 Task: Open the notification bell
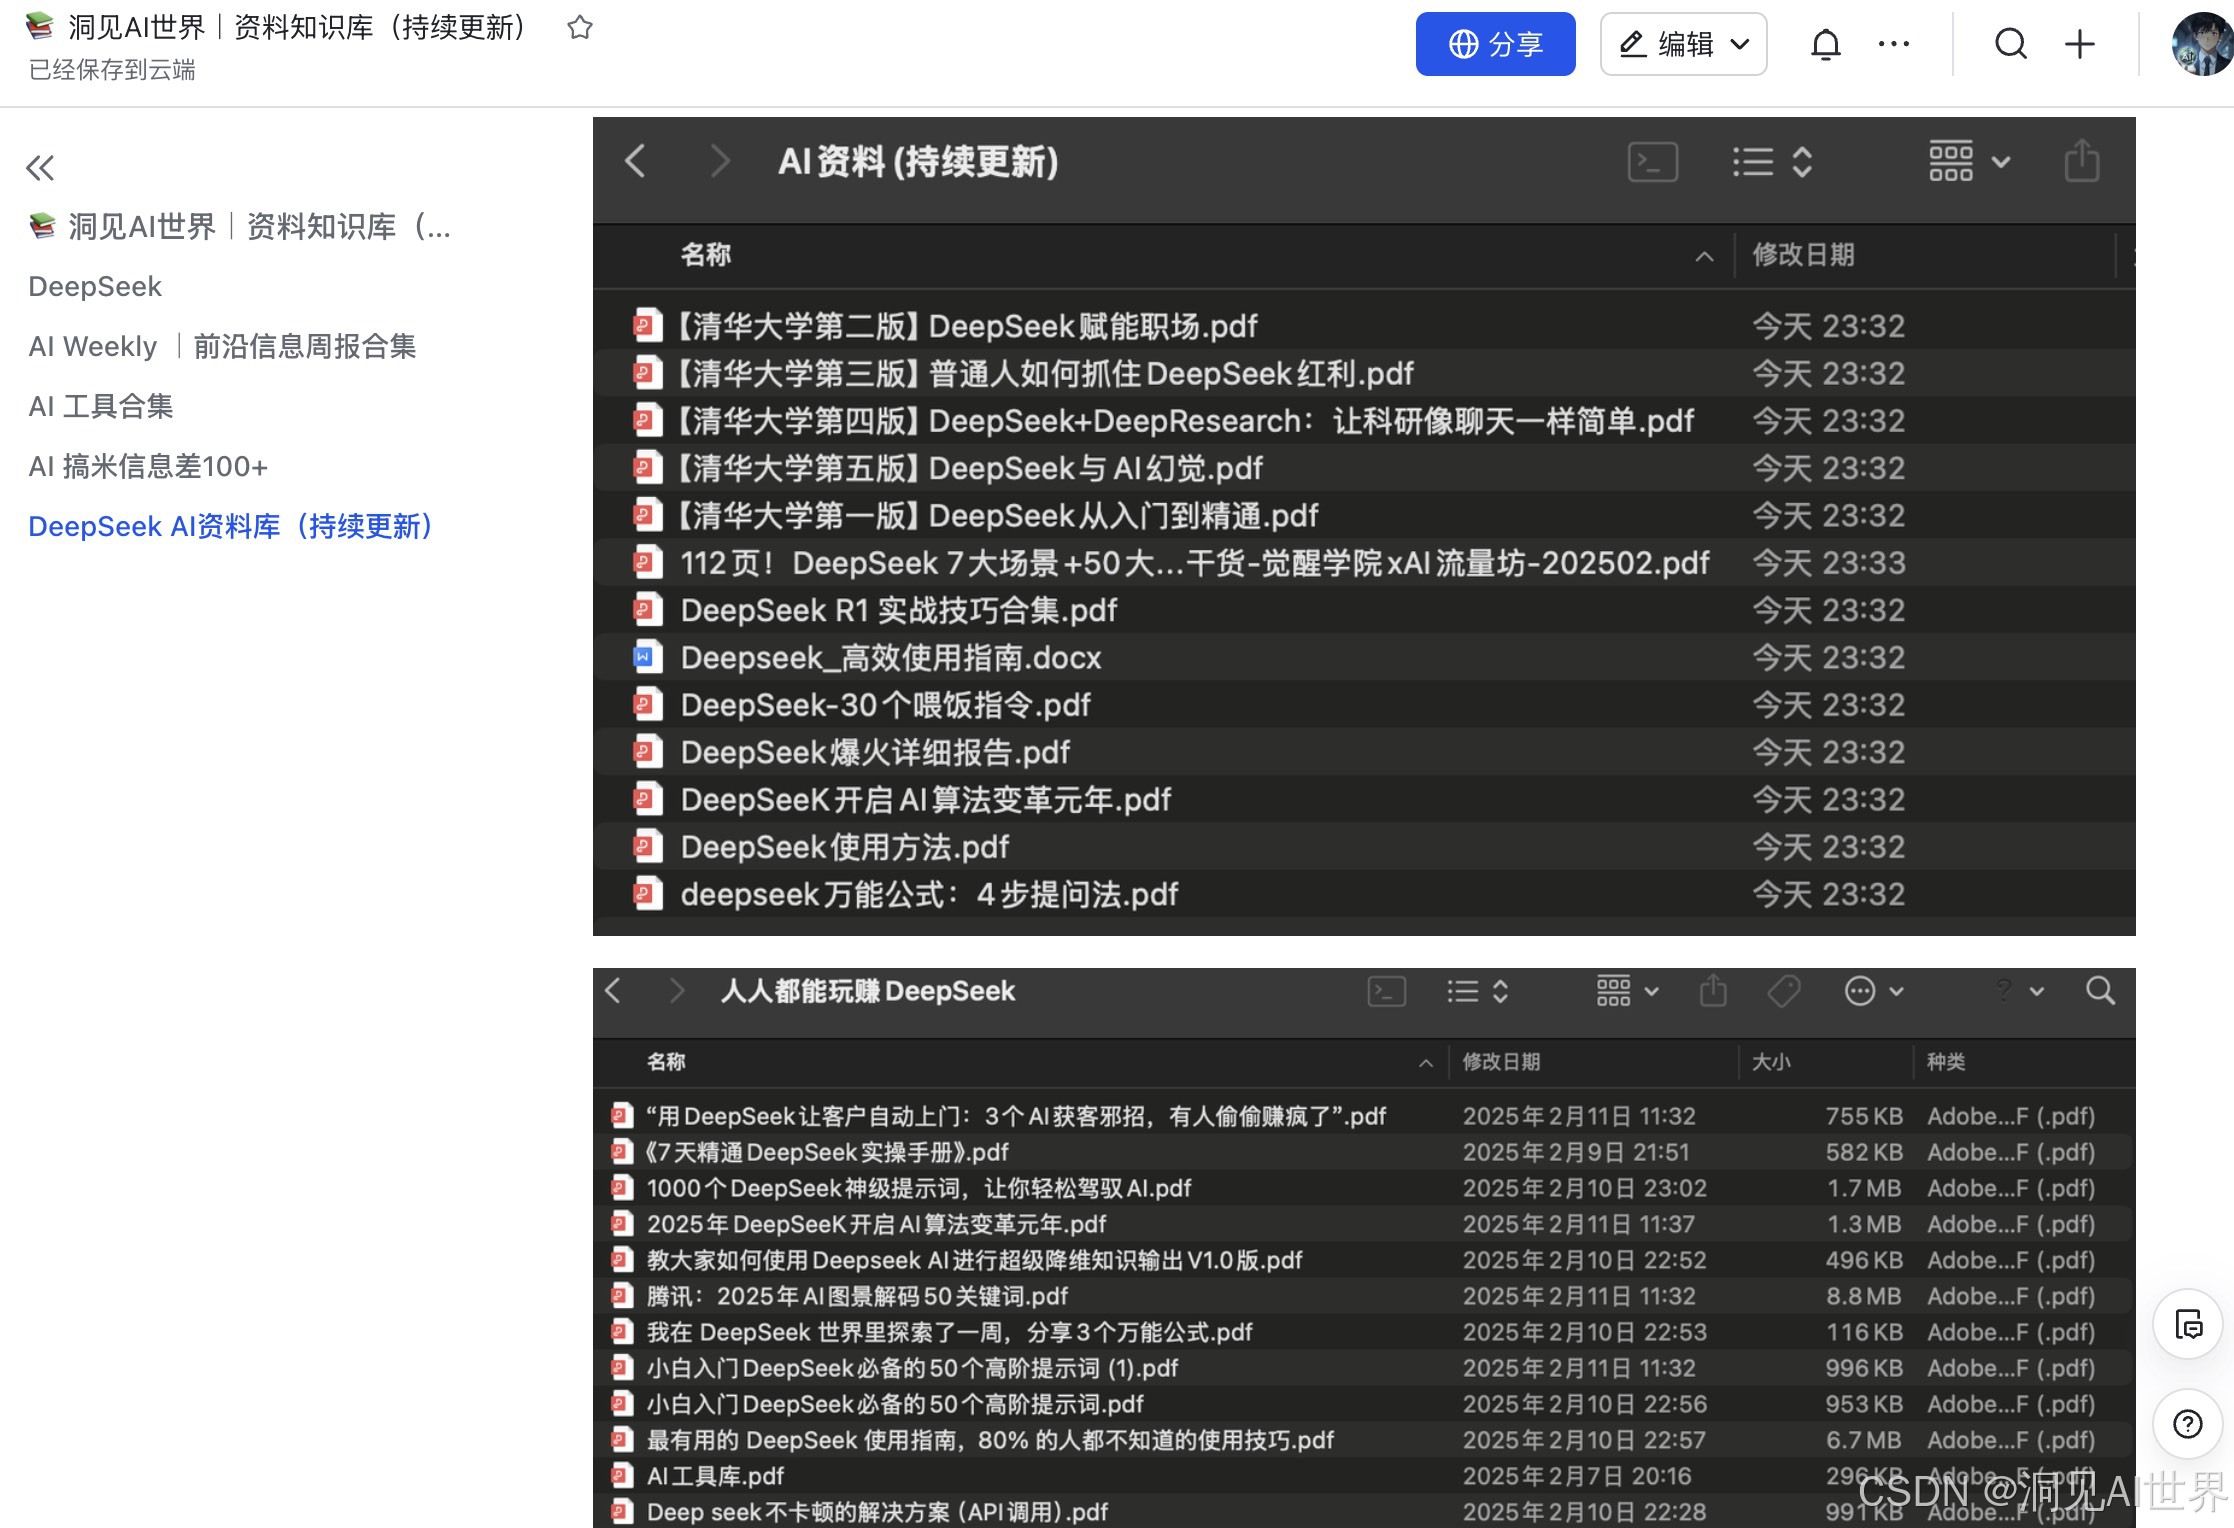pyautogui.click(x=1825, y=44)
